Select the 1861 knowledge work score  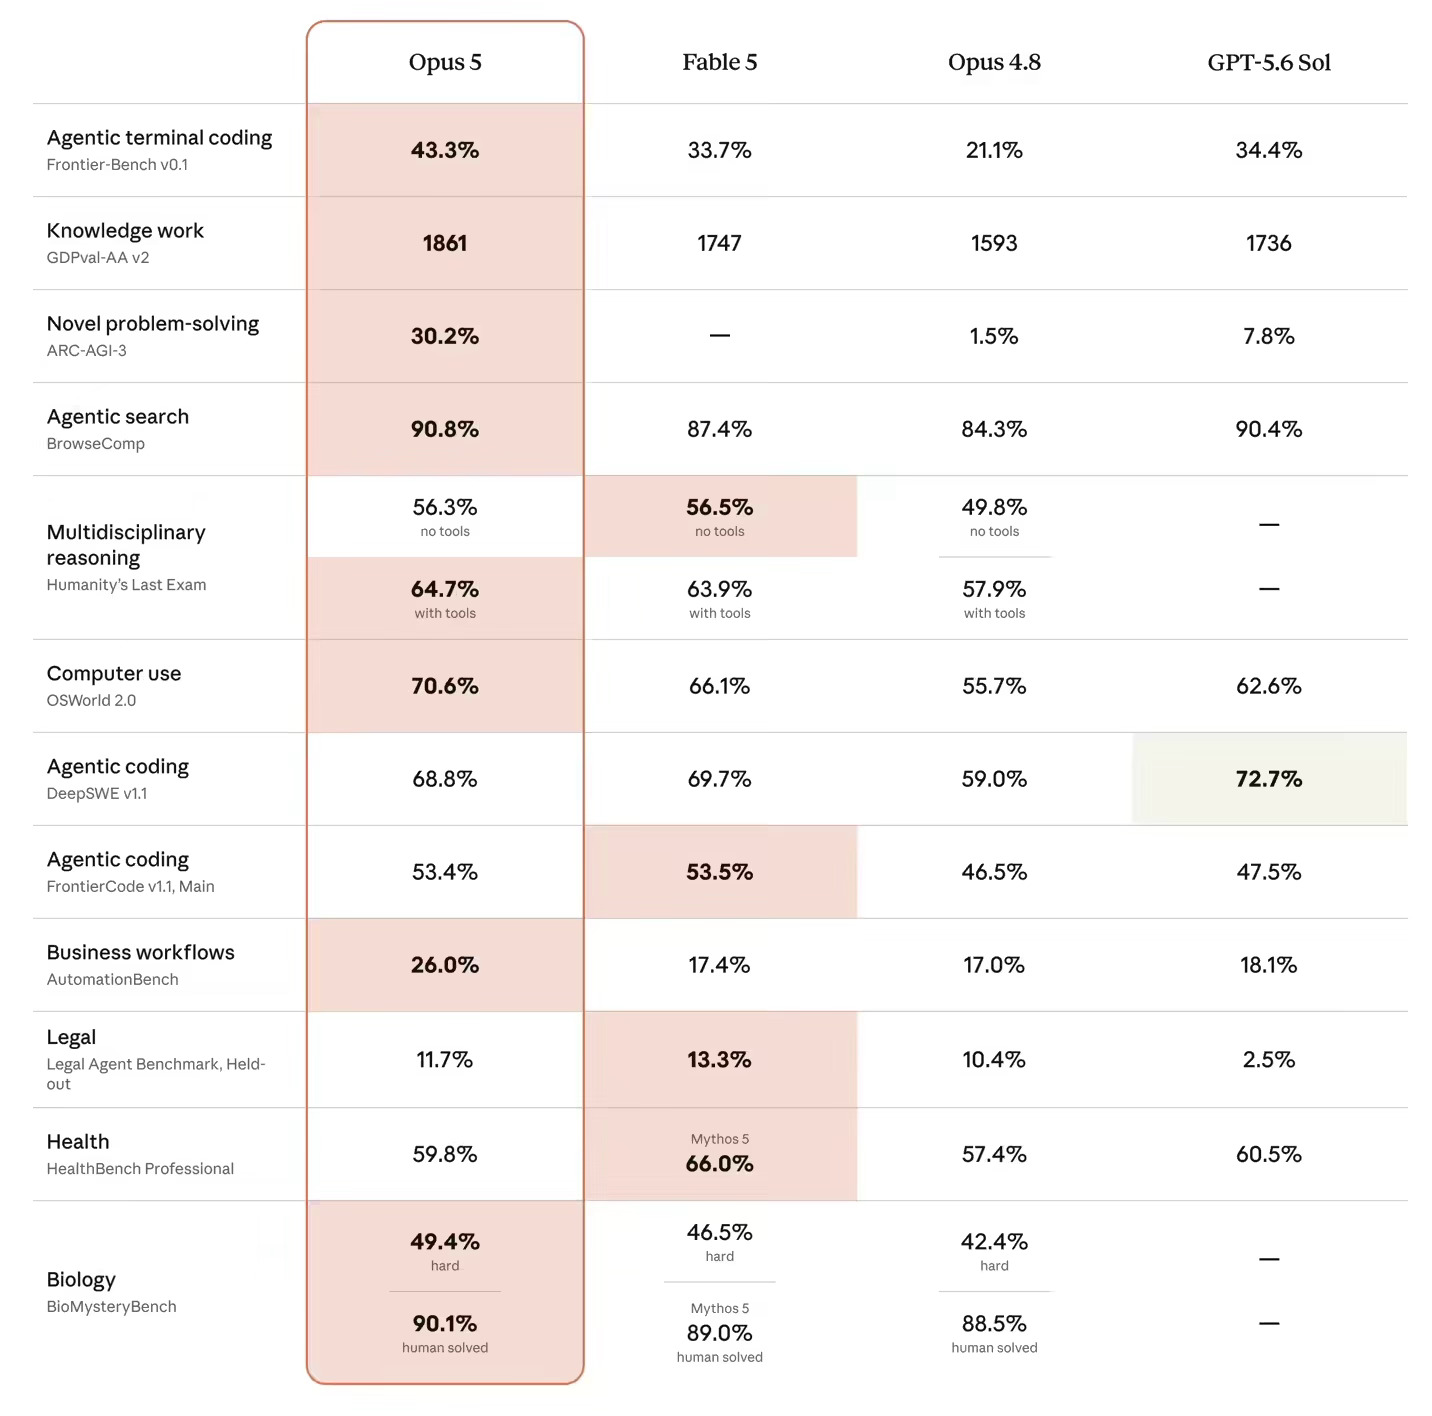445,243
